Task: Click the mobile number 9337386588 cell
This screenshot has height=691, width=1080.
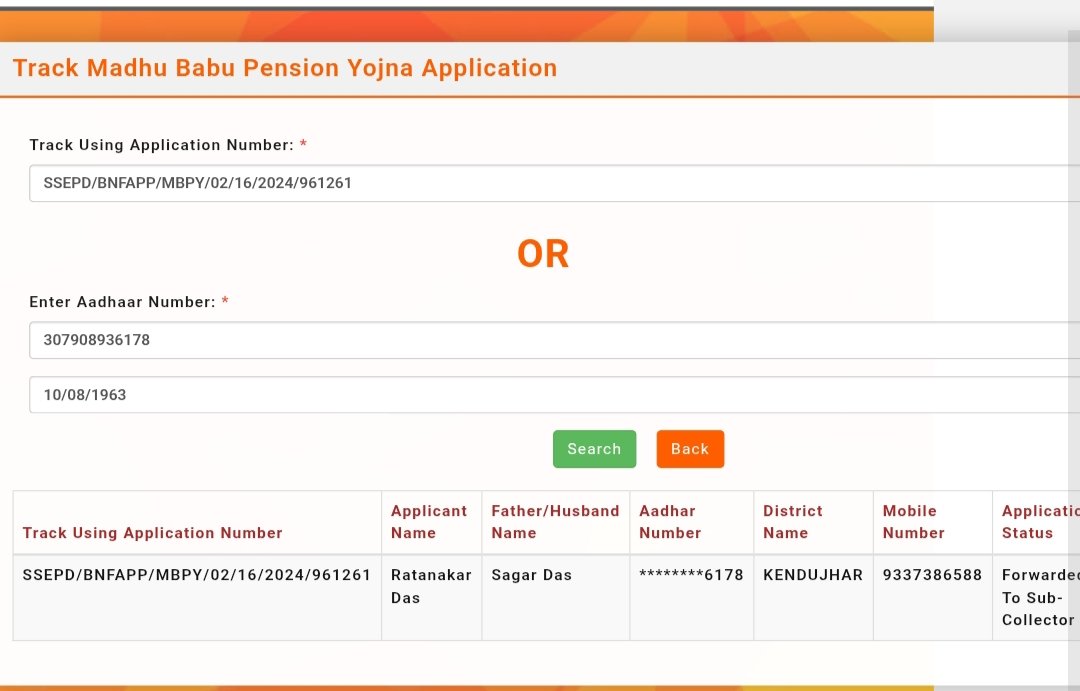Action: point(933,597)
